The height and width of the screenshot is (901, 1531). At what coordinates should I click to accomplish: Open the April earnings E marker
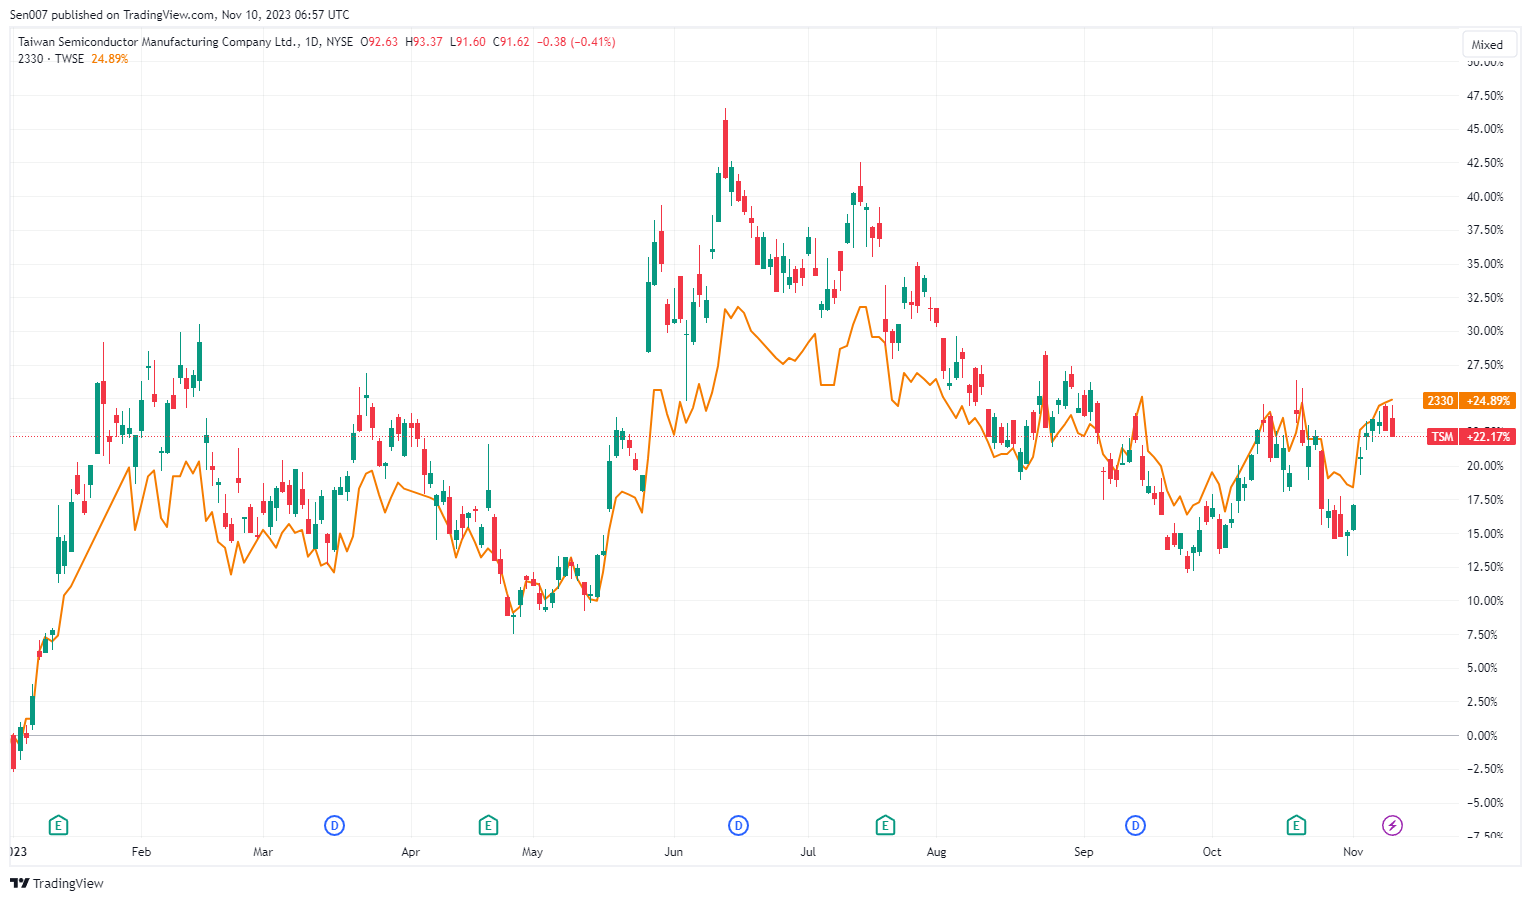coord(488,825)
